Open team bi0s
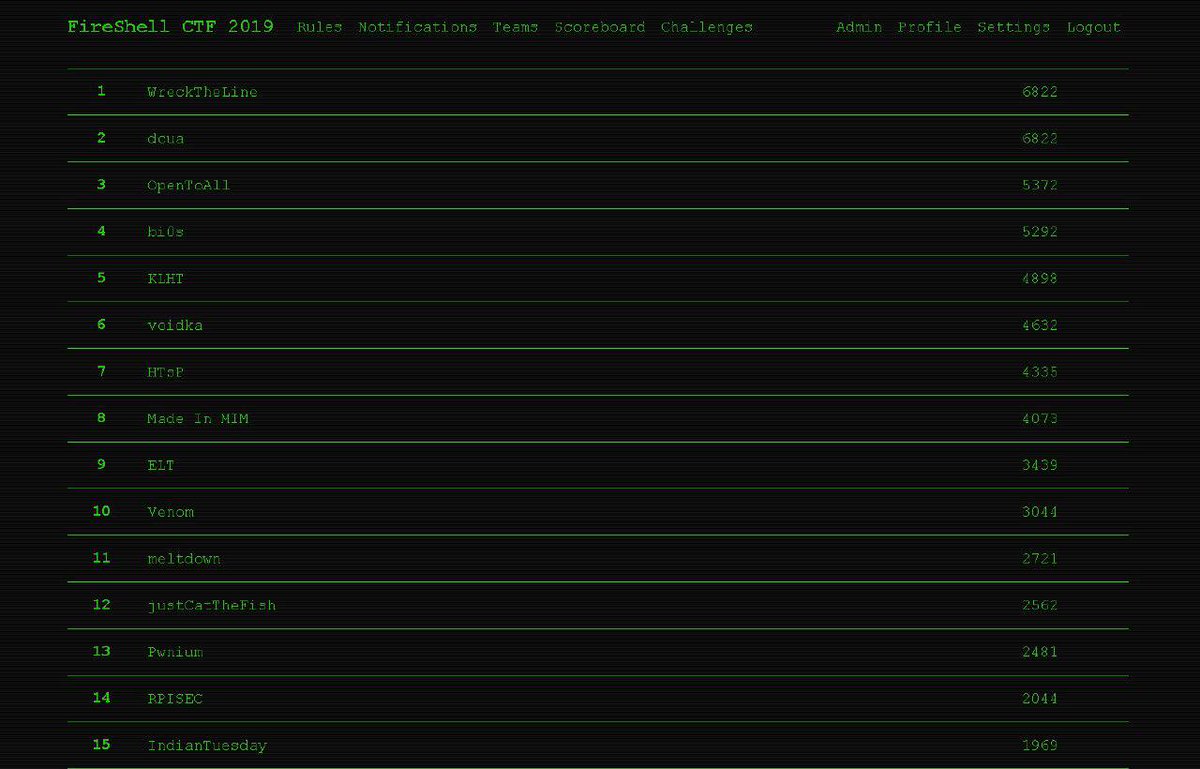1200x769 pixels. pos(166,232)
